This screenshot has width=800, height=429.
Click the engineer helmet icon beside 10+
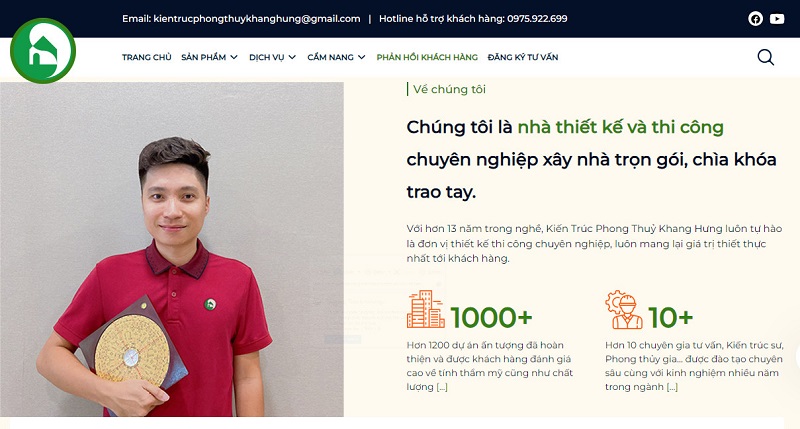click(624, 309)
